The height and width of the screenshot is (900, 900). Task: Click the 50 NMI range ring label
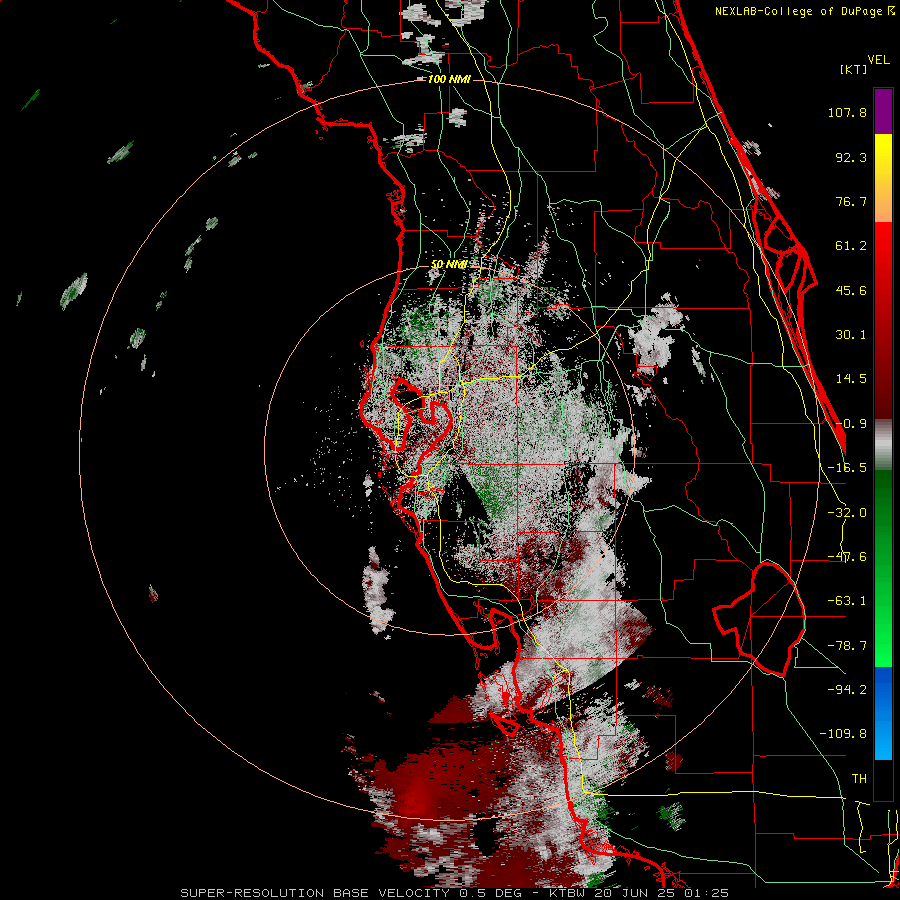click(449, 264)
